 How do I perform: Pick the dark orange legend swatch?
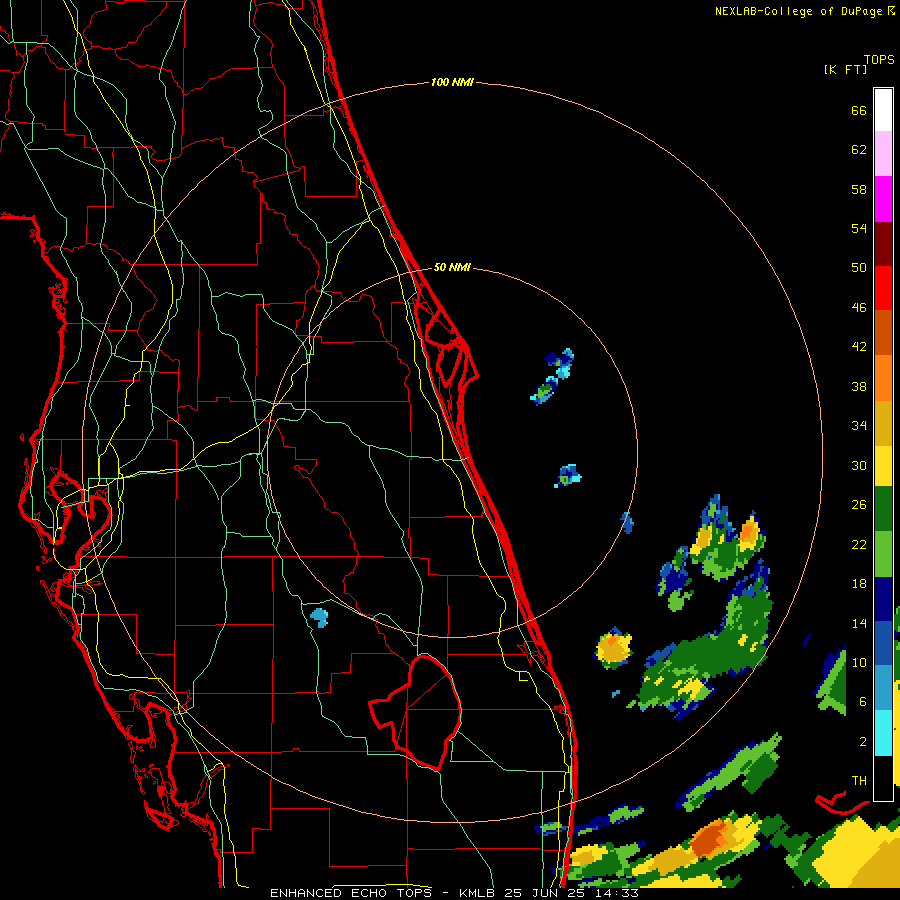click(883, 333)
